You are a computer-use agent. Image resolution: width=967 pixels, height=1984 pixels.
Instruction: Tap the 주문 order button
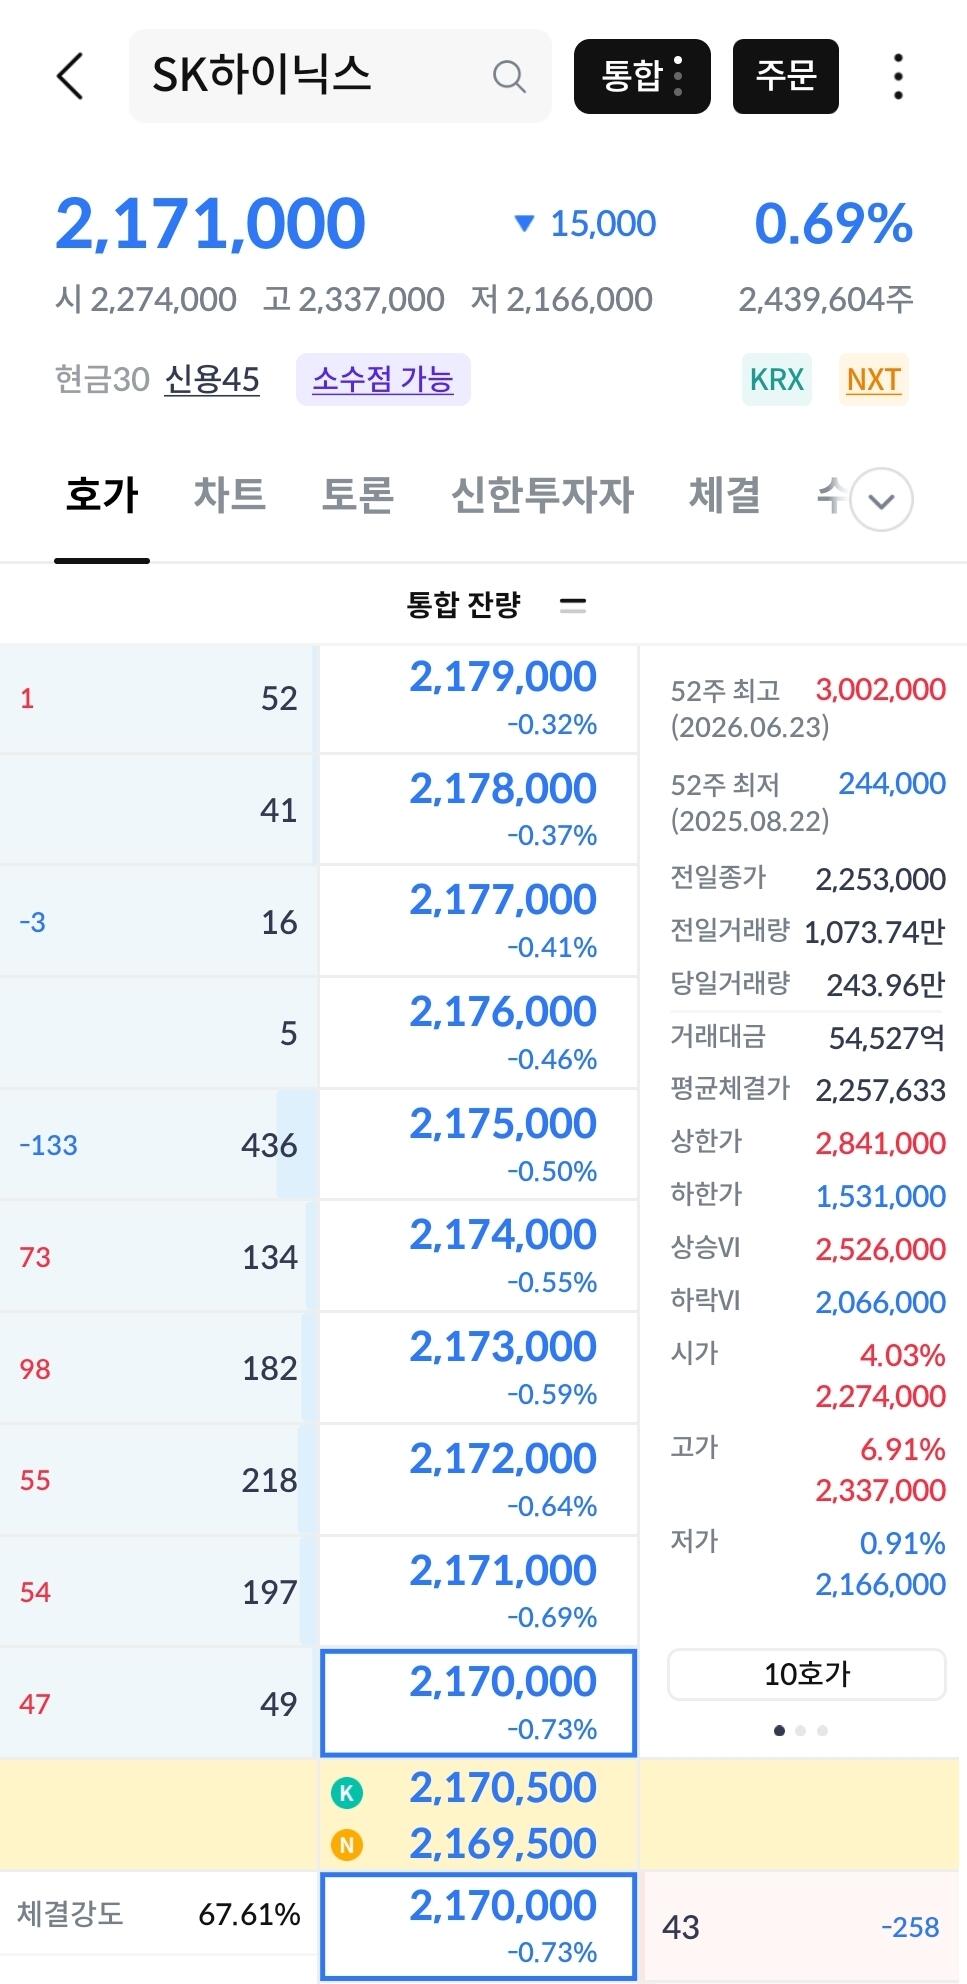[786, 76]
